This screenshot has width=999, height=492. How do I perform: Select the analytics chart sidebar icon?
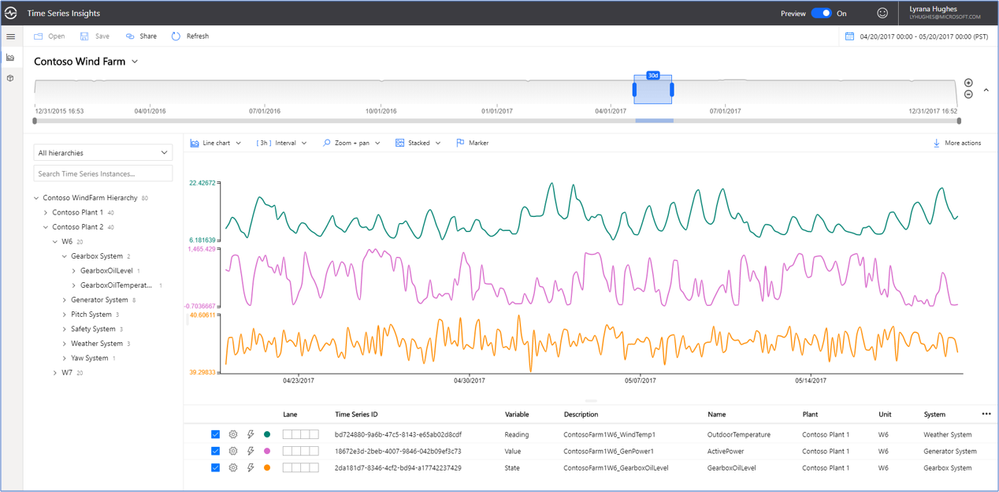(x=10, y=57)
